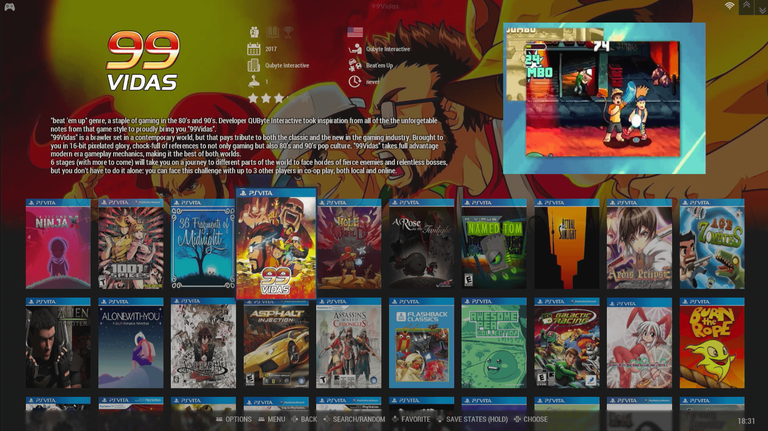The height and width of the screenshot is (431, 768).
Task: Click SEARCH/RANDOM in the help bar
Action: tap(354, 419)
